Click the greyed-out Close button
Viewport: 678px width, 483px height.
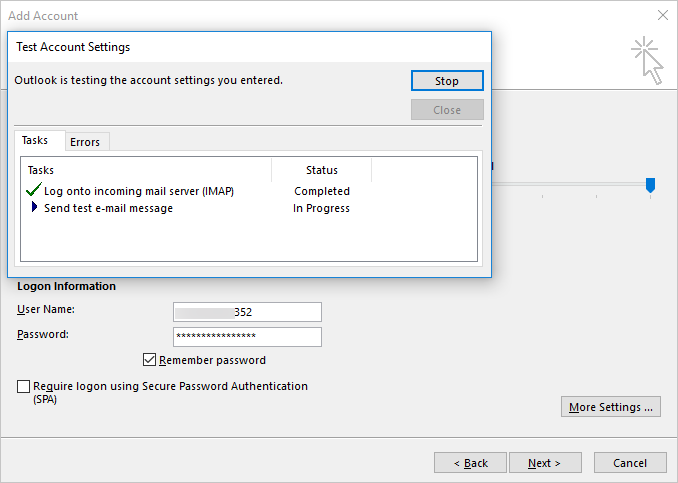tap(447, 110)
